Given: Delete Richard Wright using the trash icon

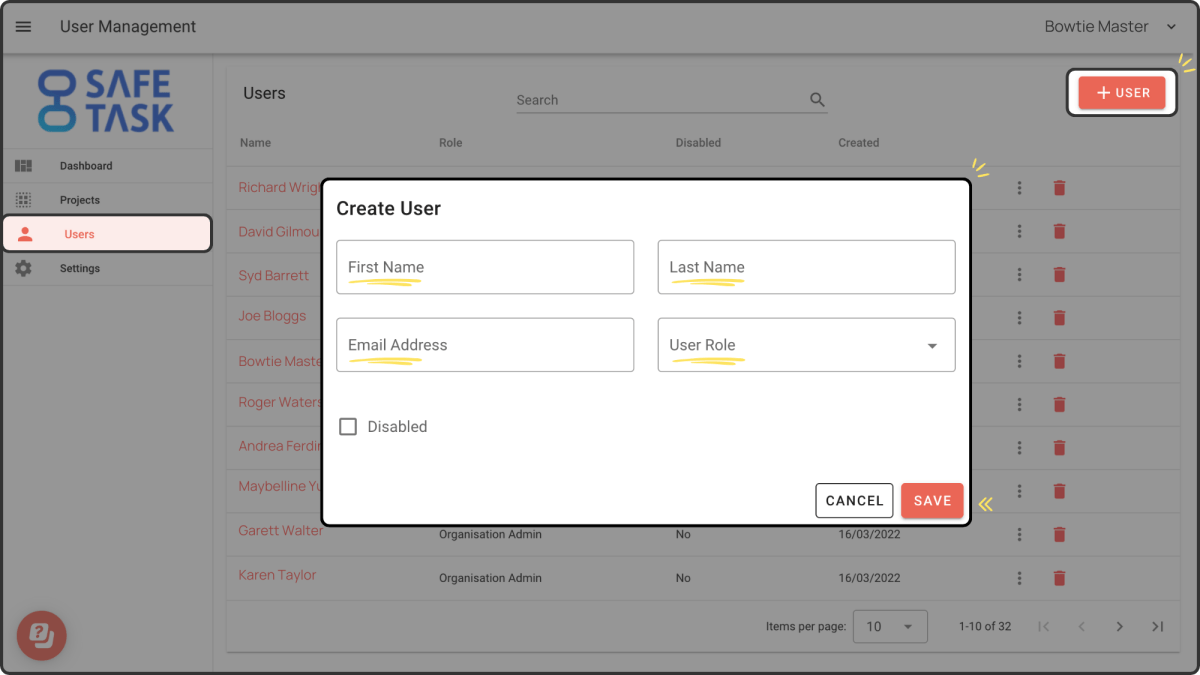Looking at the screenshot, I should click(x=1059, y=188).
